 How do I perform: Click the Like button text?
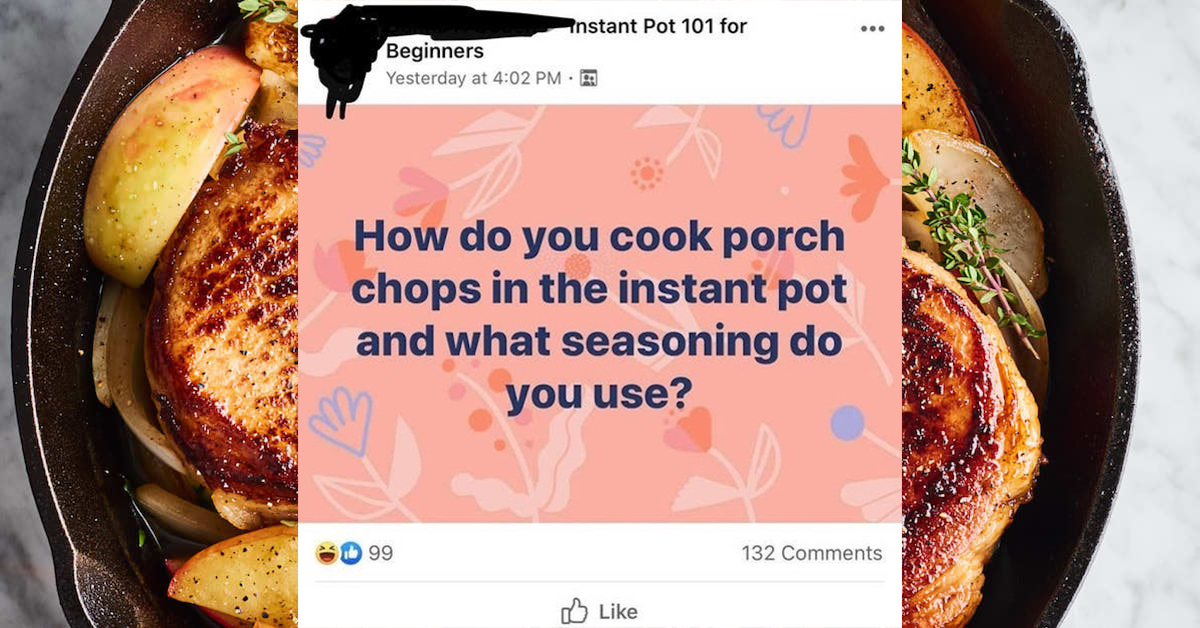(x=618, y=611)
